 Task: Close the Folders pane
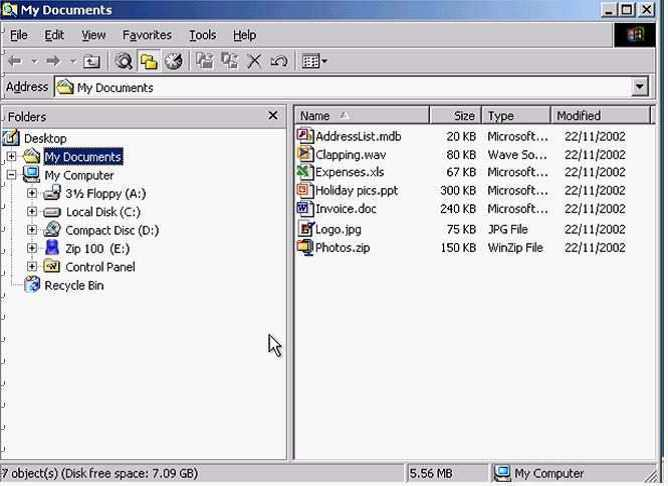pos(273,116)
